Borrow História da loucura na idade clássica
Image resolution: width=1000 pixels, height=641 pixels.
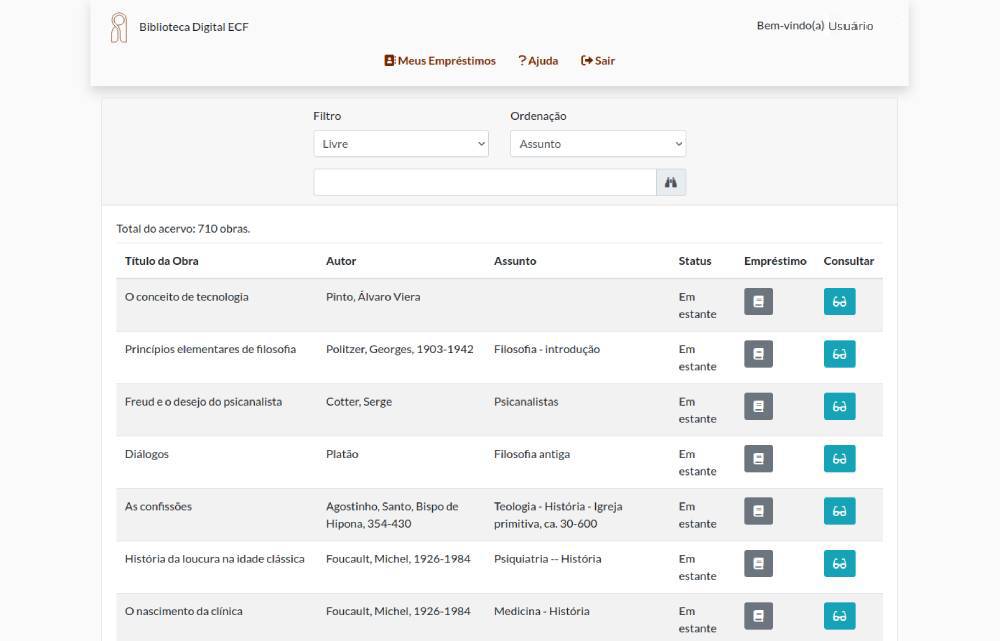click(758, 563)
